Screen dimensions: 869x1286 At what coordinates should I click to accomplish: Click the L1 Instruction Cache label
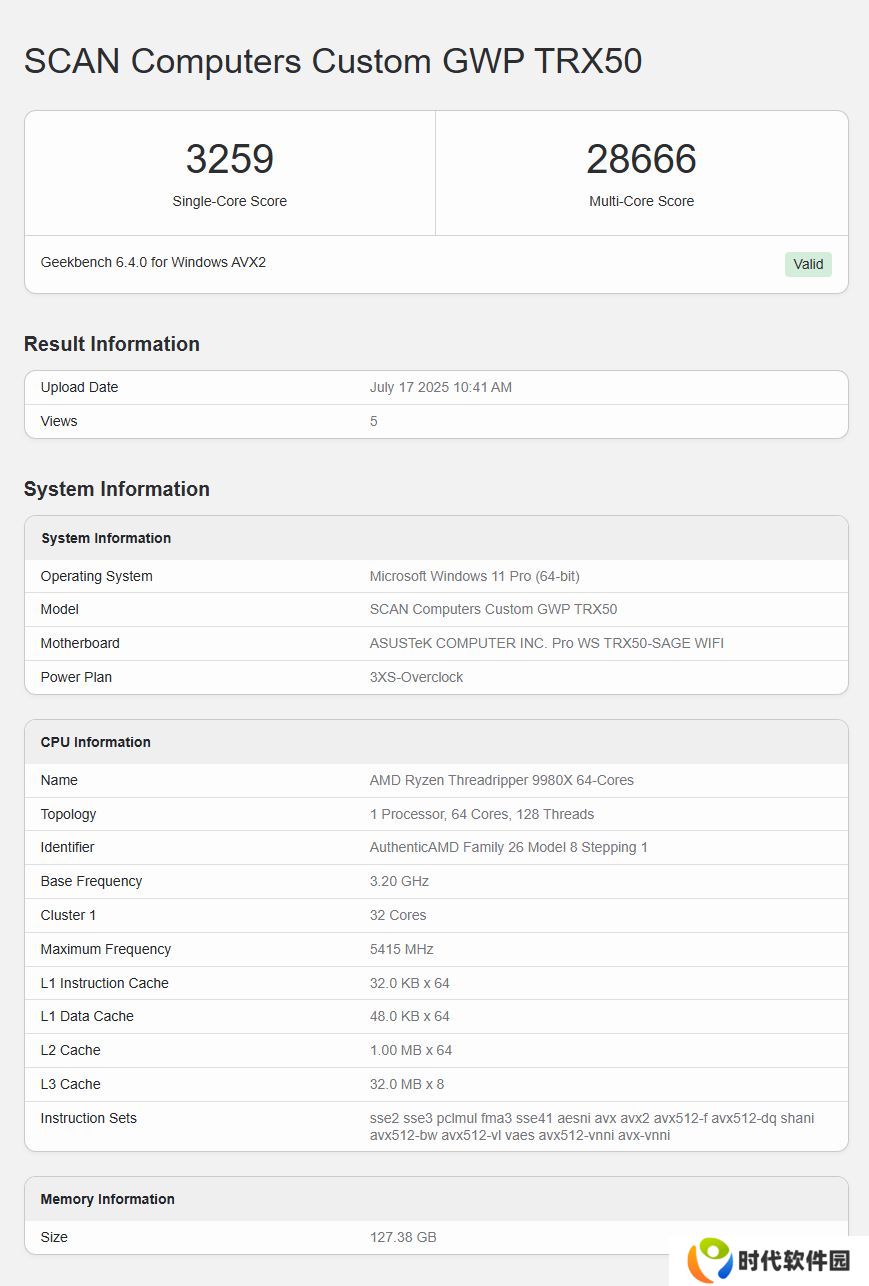coord(105,983)
